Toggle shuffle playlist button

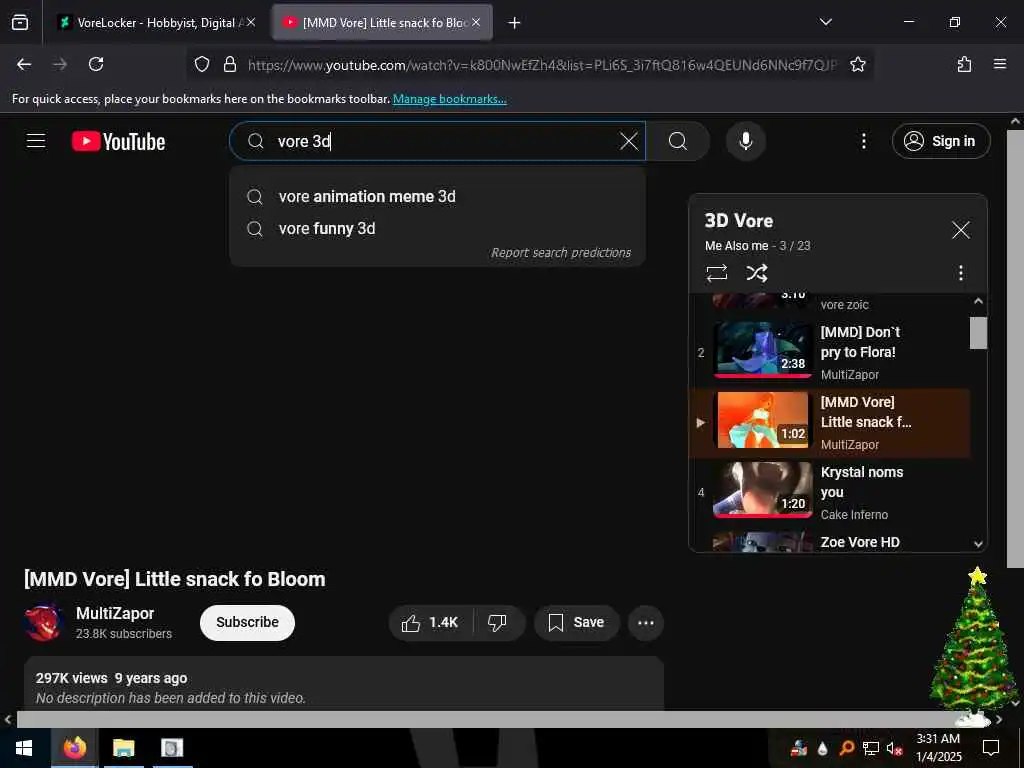tap(756, 273)
